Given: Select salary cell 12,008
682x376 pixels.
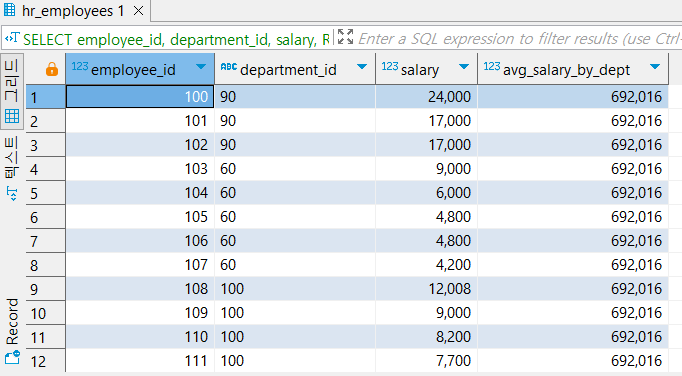Looking at the screenshot, I should 426,289.
